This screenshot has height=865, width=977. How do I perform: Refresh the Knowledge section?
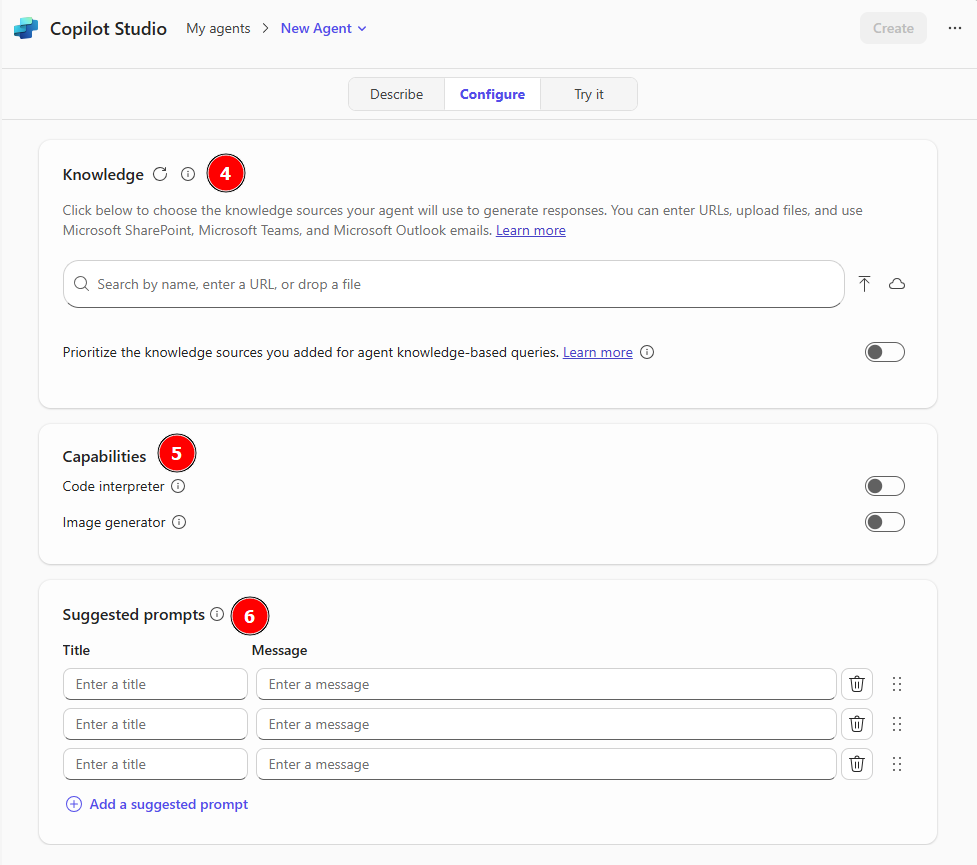coord(160,174)
